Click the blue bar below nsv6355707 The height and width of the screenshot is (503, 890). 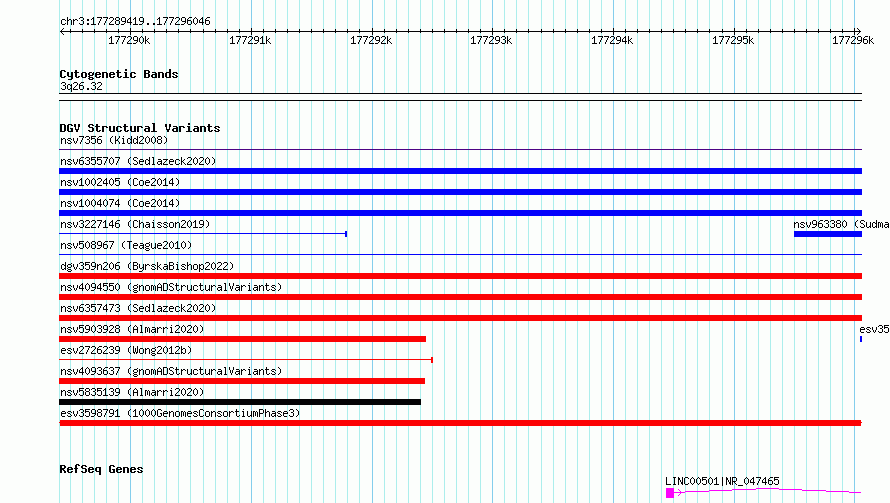point(460,171)
